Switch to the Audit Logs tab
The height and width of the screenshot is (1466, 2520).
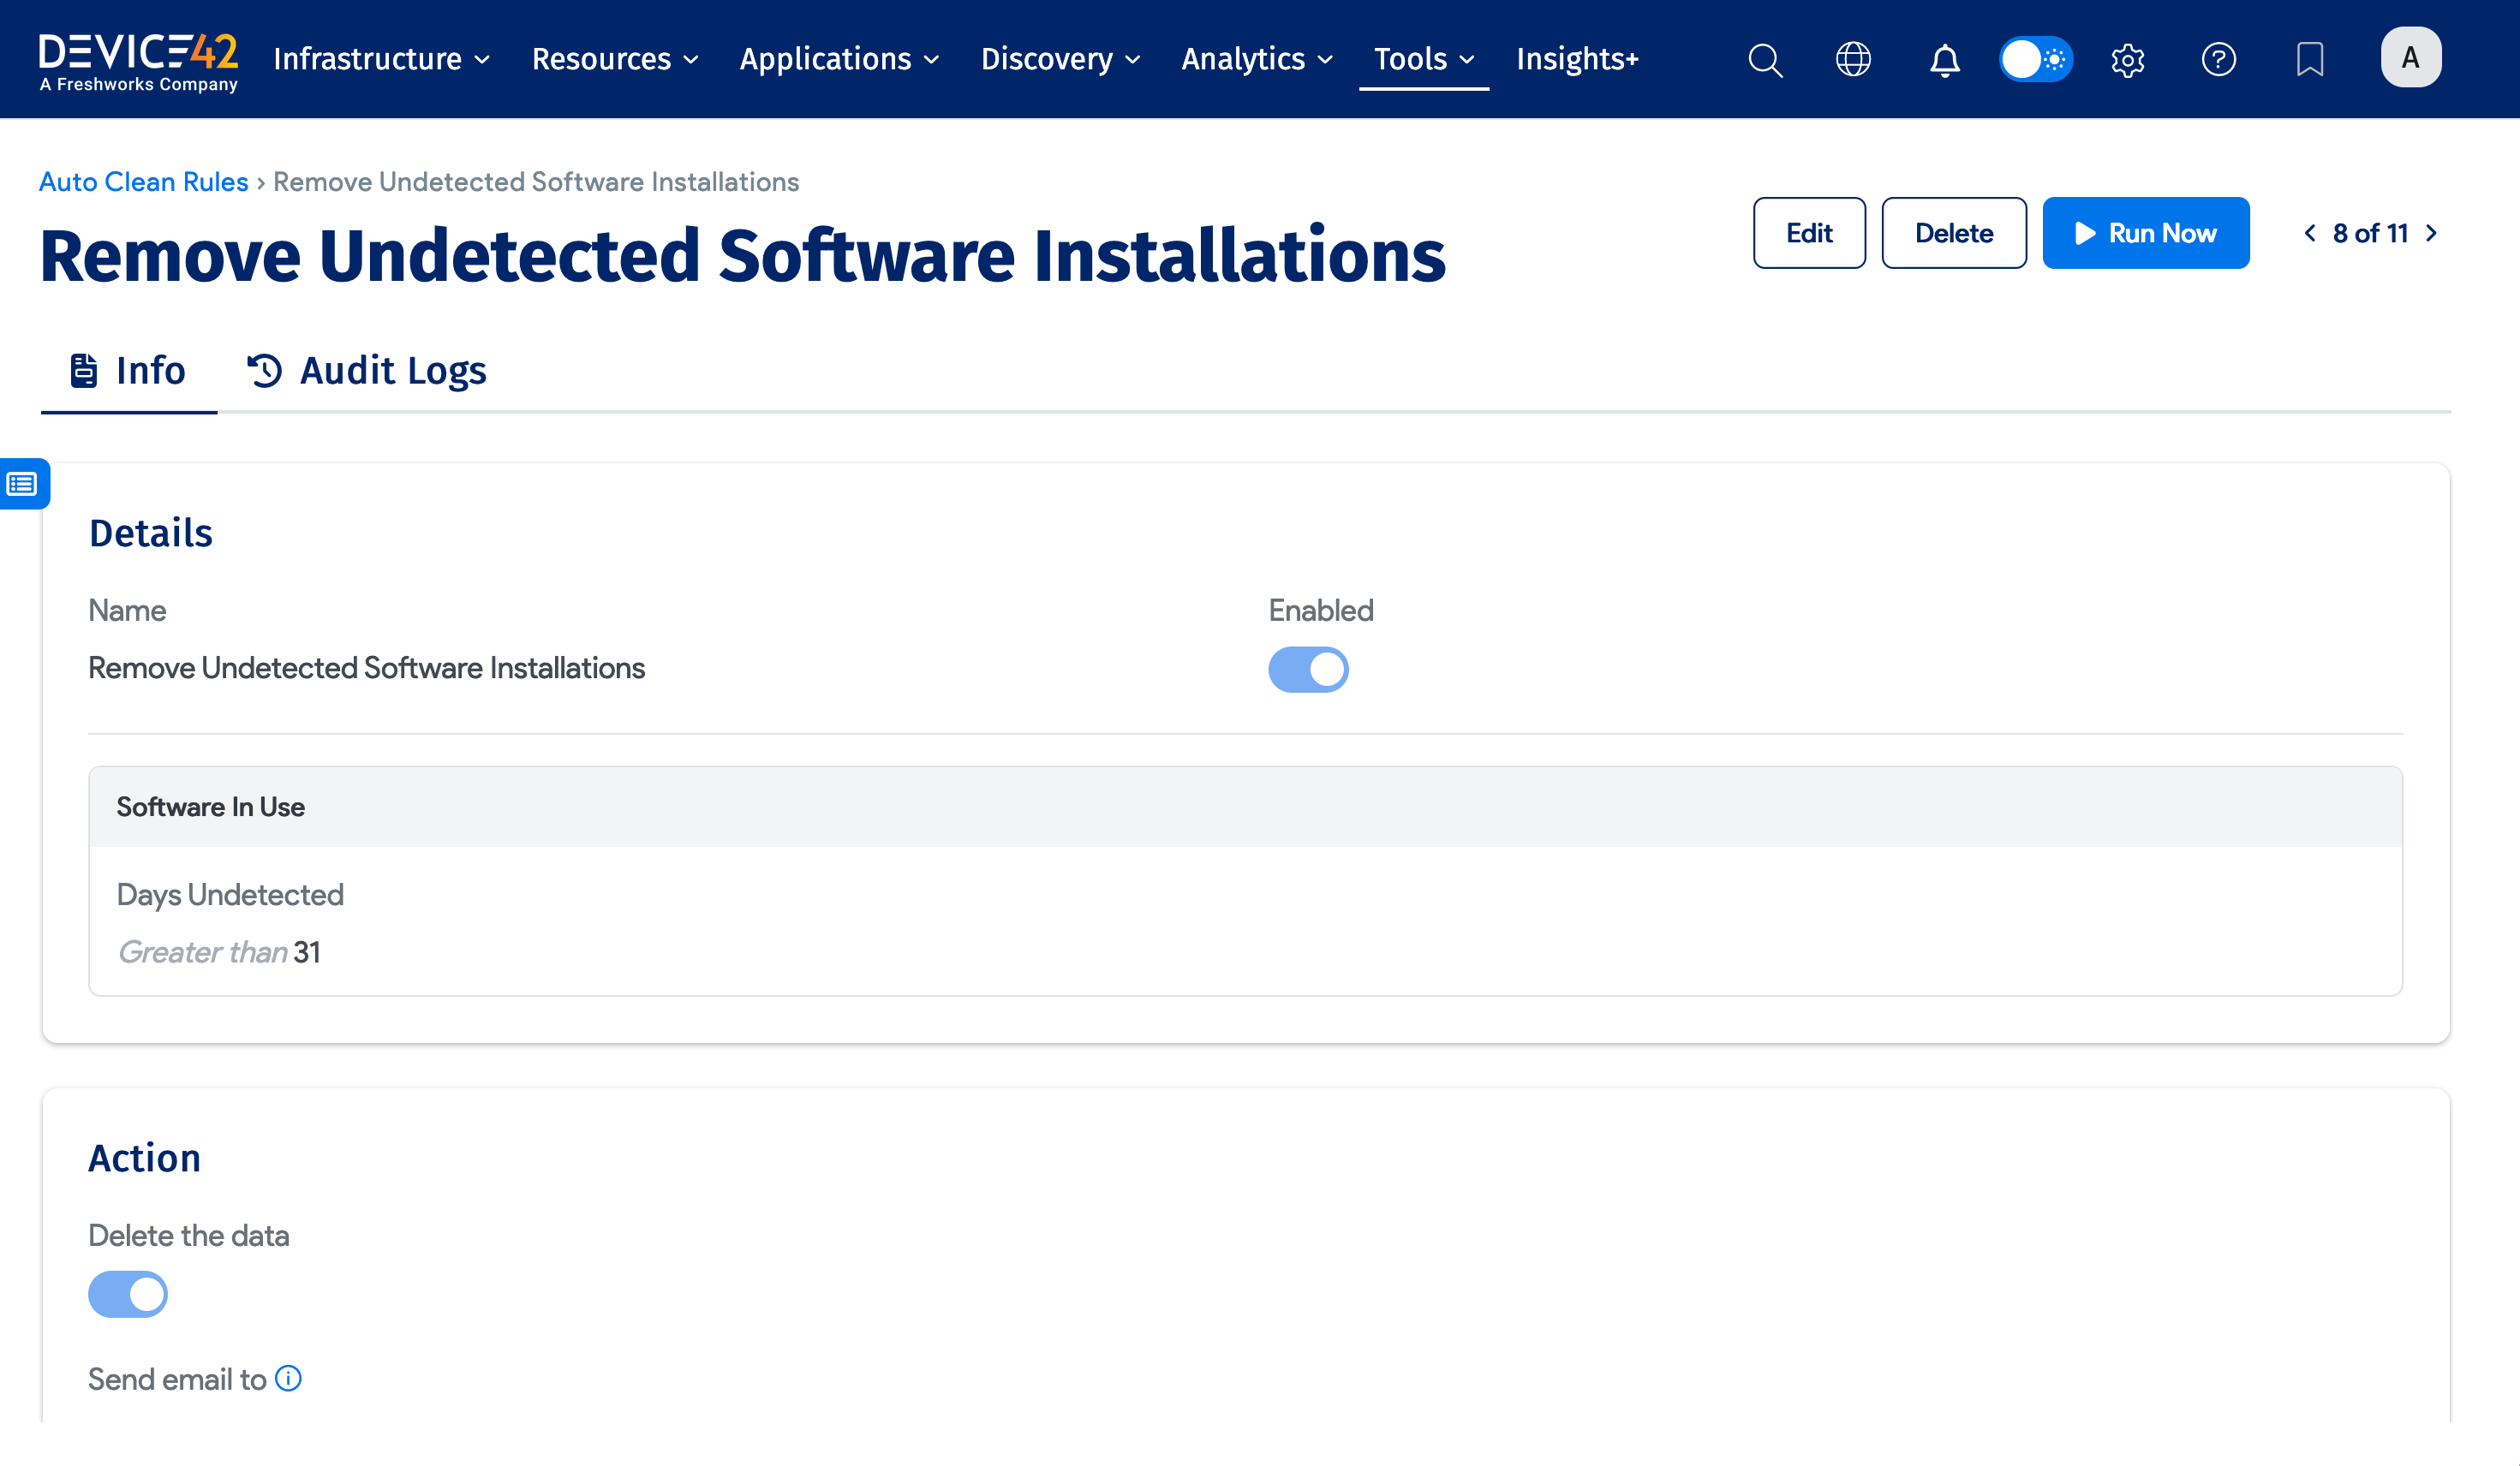[x=366, y=370]
